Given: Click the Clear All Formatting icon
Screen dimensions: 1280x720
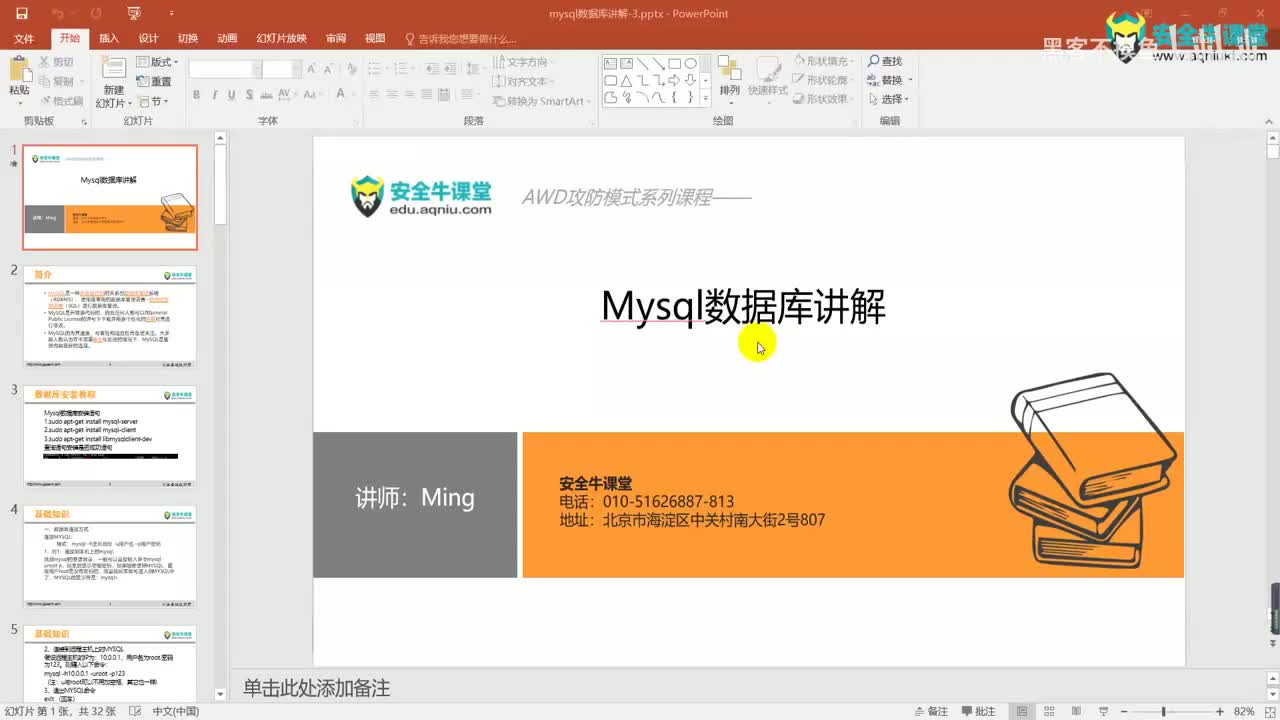Looking at the screenshot, I should (352, 69).
